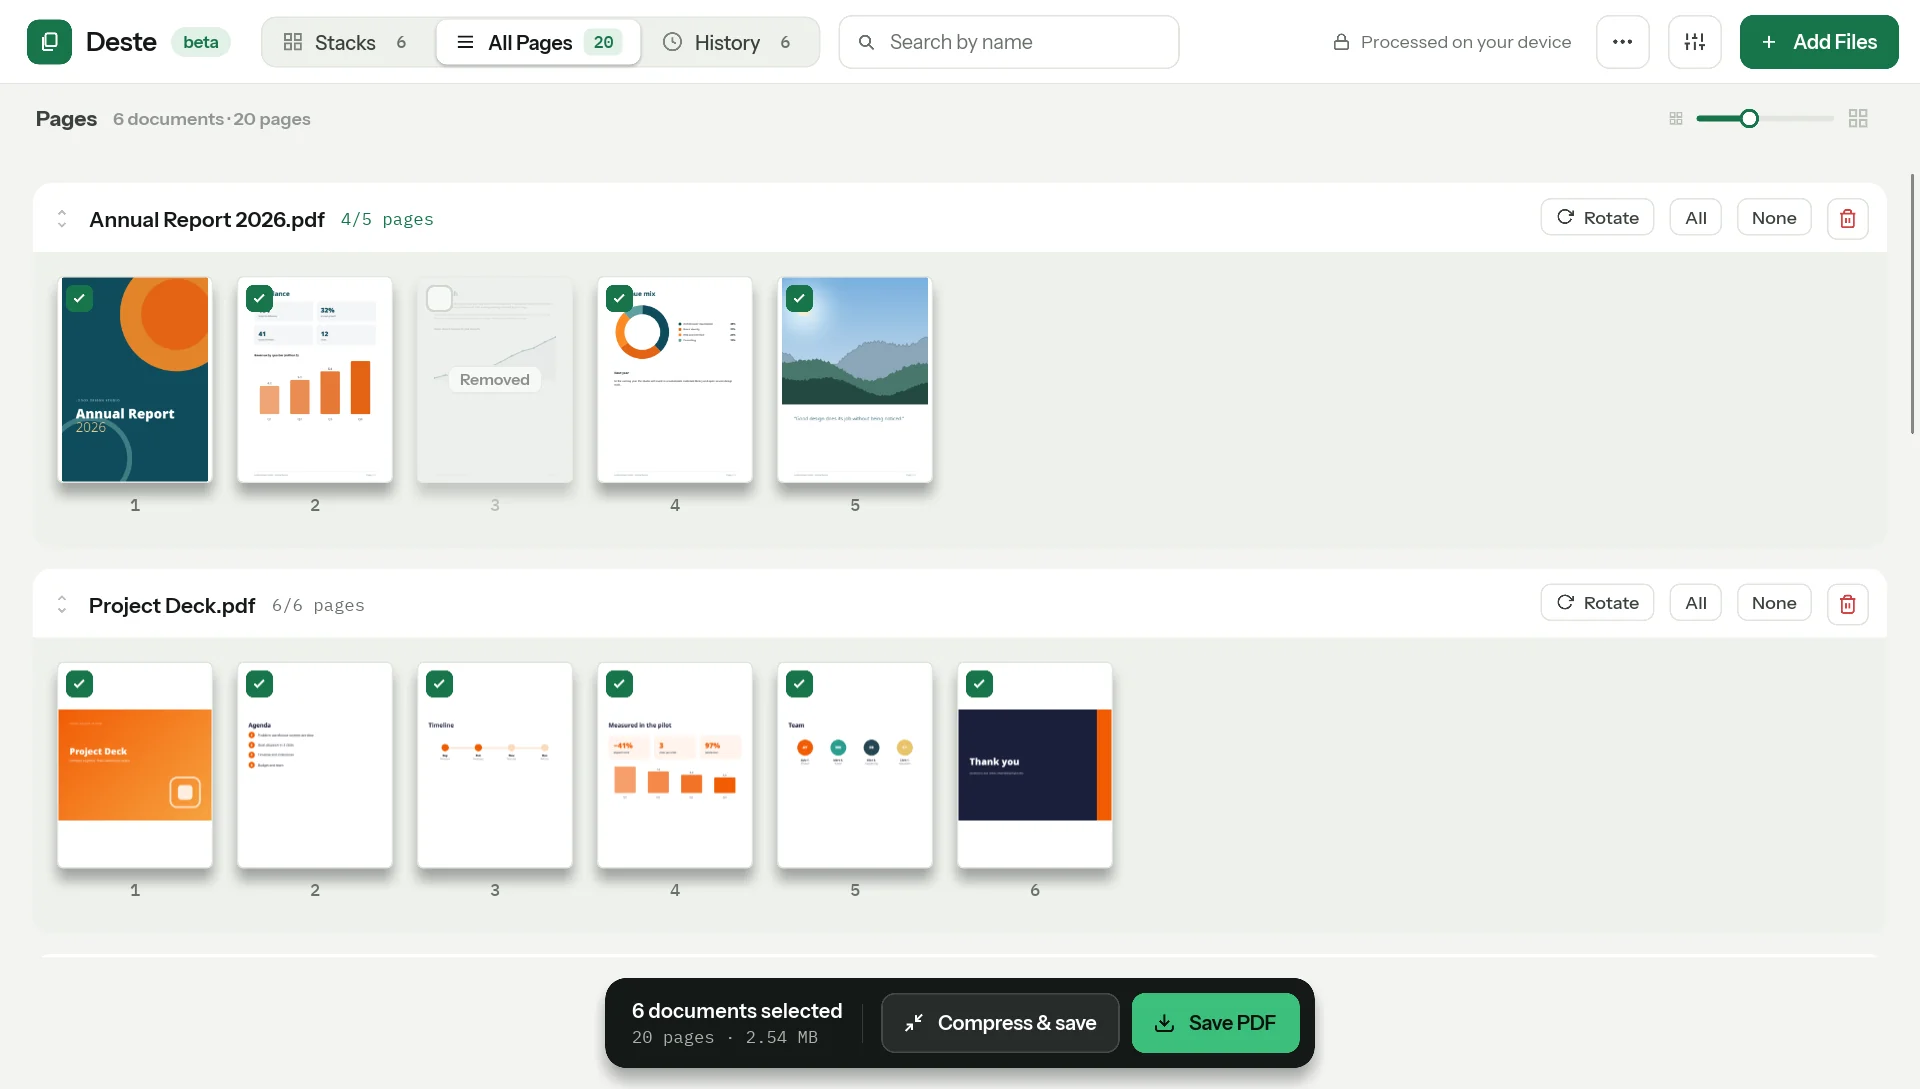Check removed page 3 of Annual Report
This screenshot has width=1920, height=1089.
tap(440, 298)
